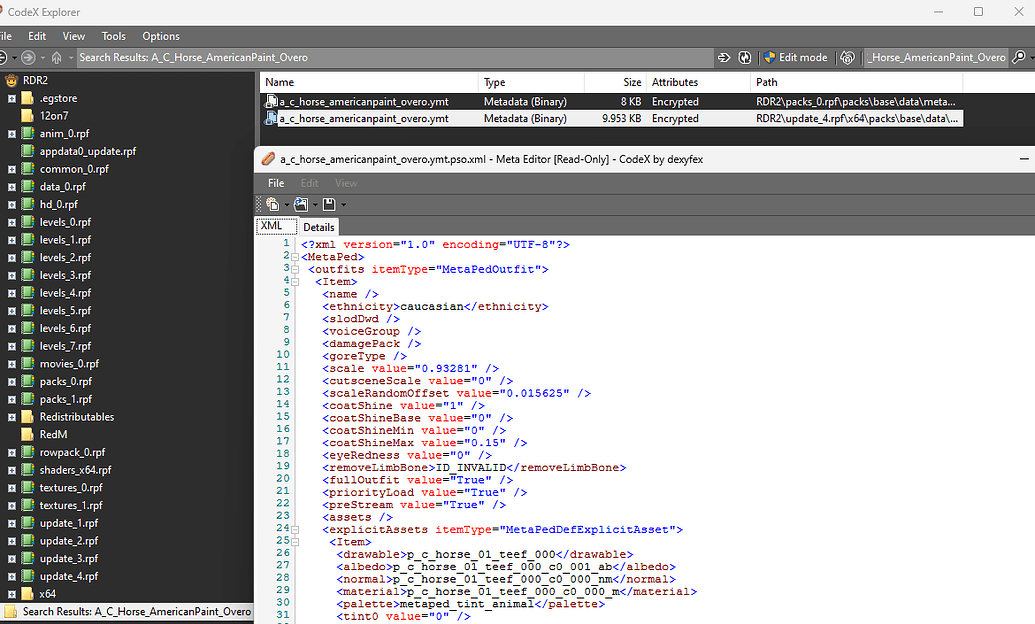Click the Go-to arrow icon on the toolbar
Viewport: 1035px width, 624px height.
pyautogui.click(x=725, y=57)
